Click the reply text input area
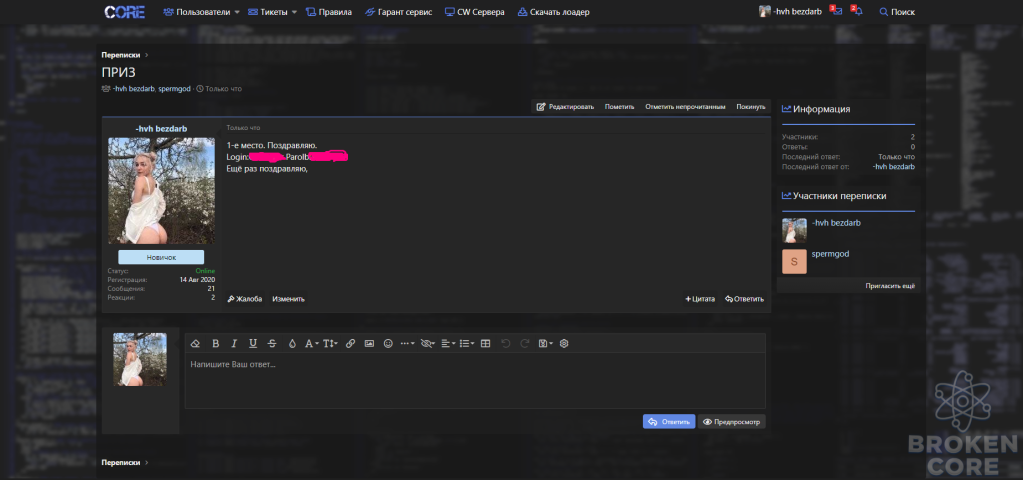This screenshot has height=480, width=1023. (x=475, y=381)
